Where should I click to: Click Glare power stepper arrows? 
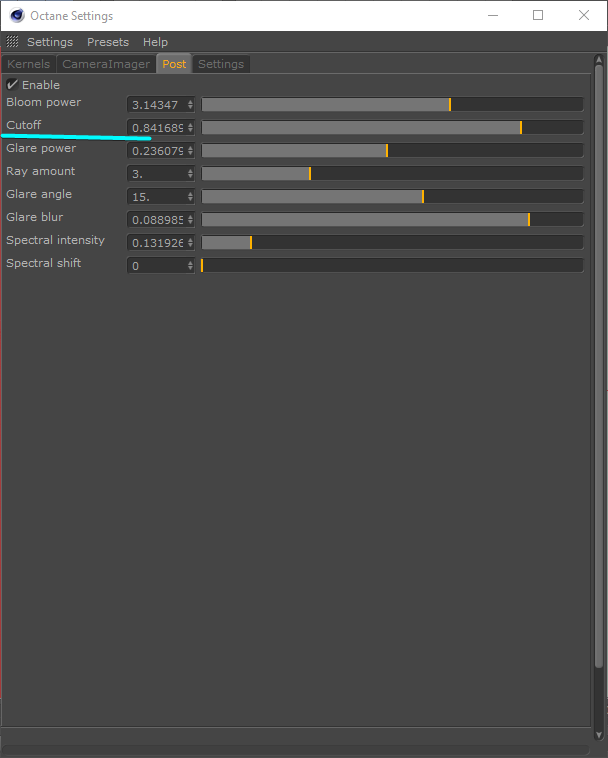pyautogui.click(x=190, y=151)
